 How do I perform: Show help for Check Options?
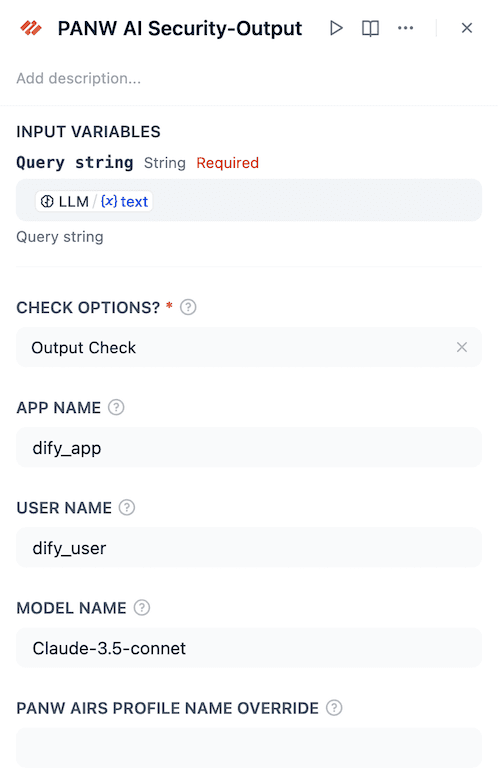pyautogui.click(x=188, y=307)
